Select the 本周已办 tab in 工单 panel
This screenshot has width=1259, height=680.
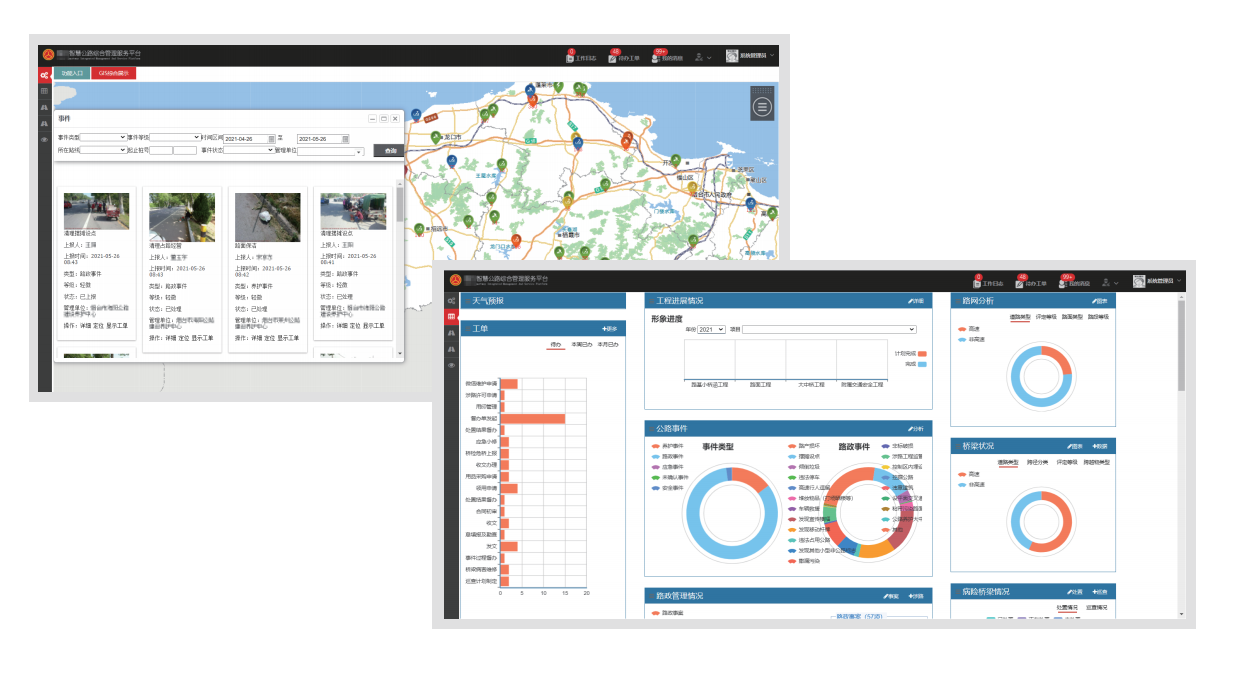[581, 345]
